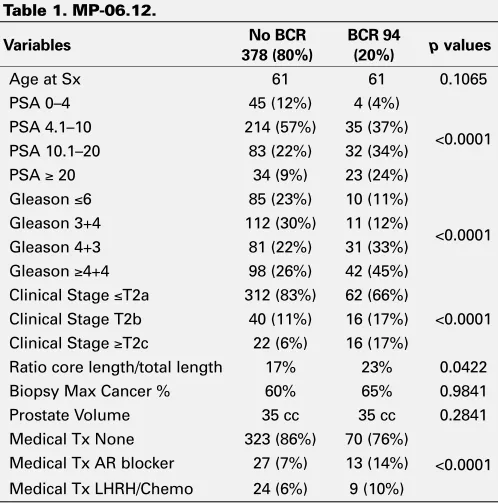Click the 214 (57%) cell

tap(280, 127)
